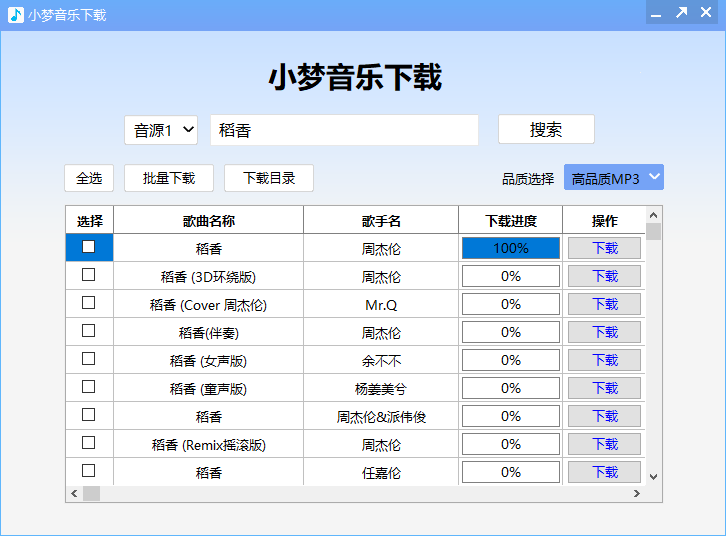Click the 歌手名 column header
Viewport: 726px width, 536px height.
(x=381, y=221)
